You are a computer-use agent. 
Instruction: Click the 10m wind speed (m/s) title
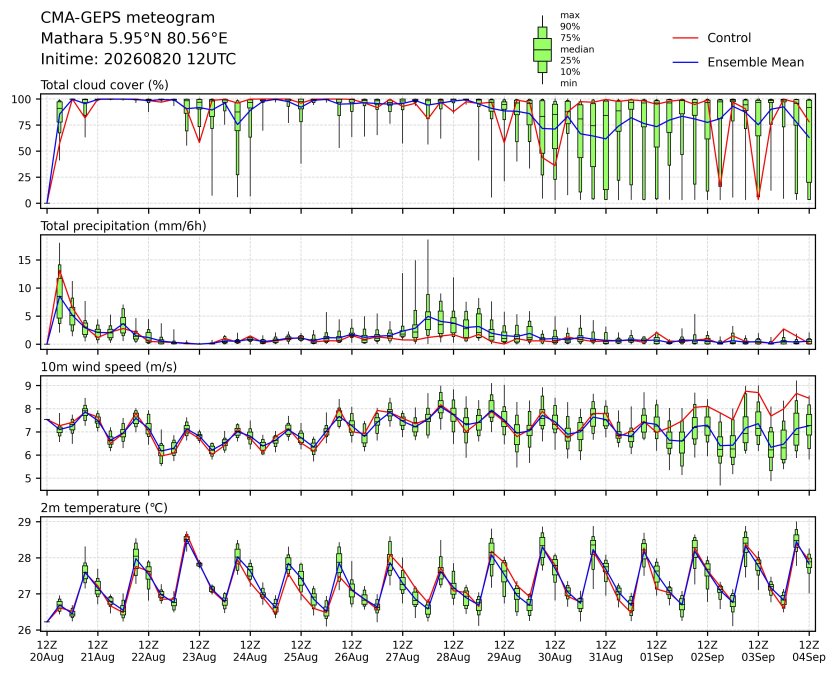(109, 367)
